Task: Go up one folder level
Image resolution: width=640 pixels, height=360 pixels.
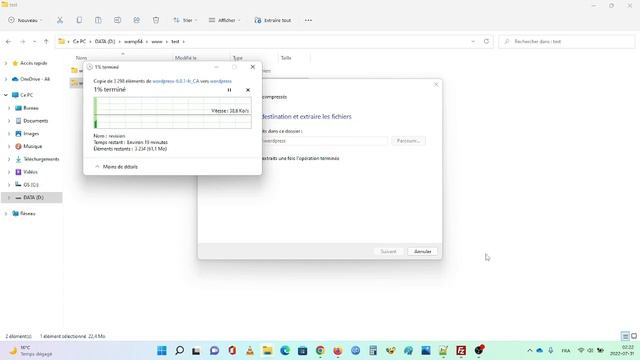Action: (46, 42)
